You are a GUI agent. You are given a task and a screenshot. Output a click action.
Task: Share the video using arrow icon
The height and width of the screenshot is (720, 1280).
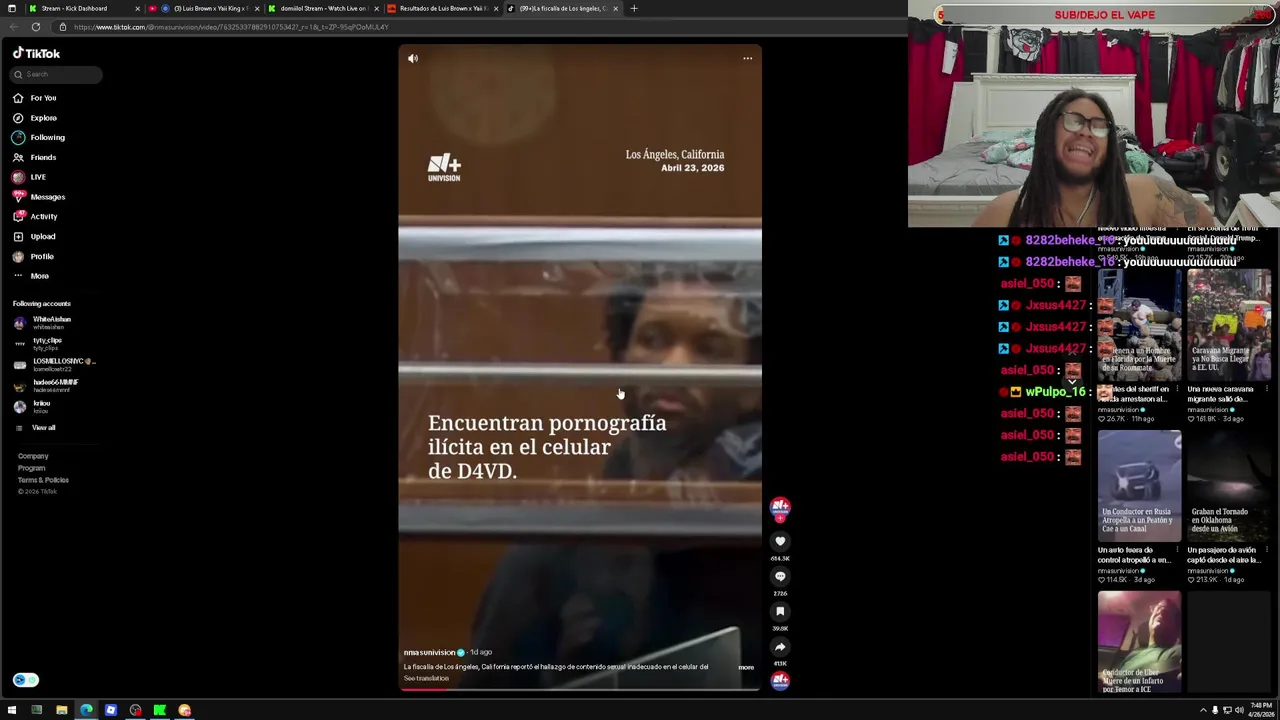(x=780, y=646)
